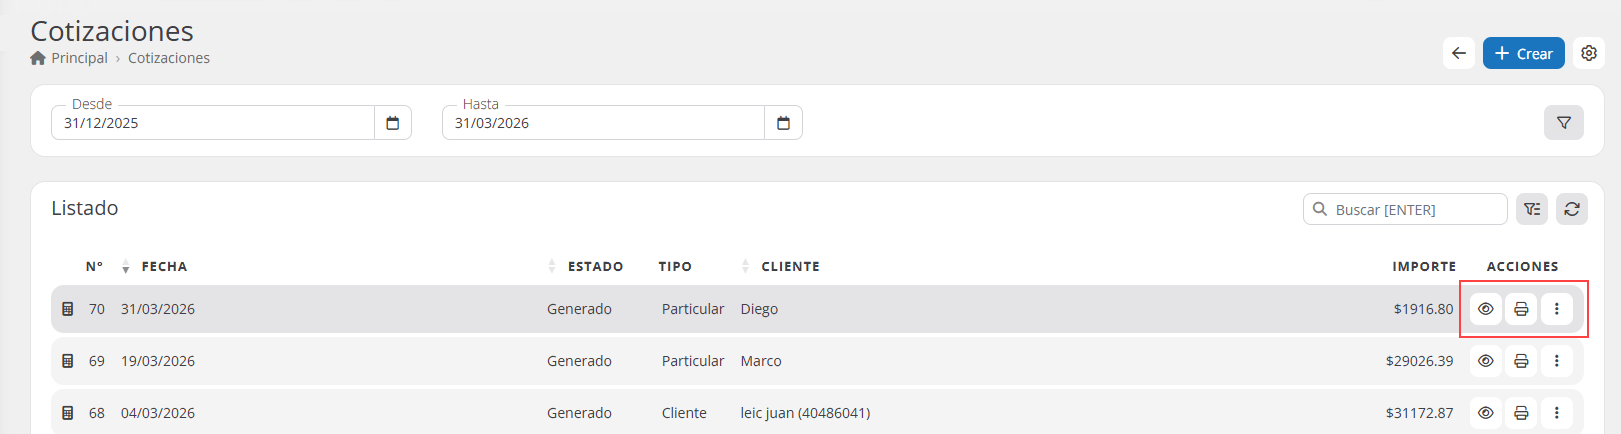Refresh the Listado table
The height and width of the screenshot is (434, 1621).
point(1572,209)
